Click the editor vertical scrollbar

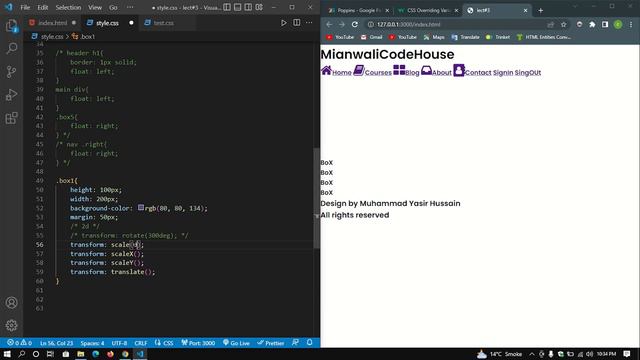[x=316, y=198]
